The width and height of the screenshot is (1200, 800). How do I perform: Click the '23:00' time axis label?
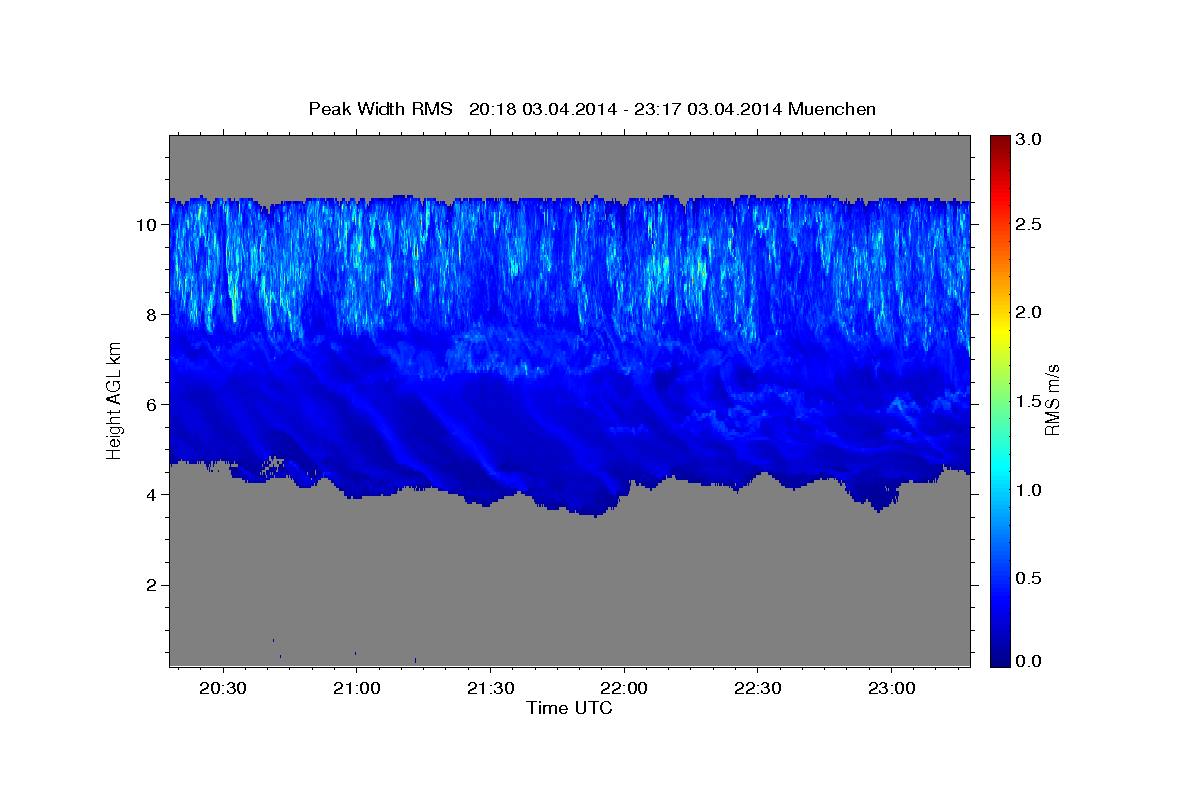891,688
